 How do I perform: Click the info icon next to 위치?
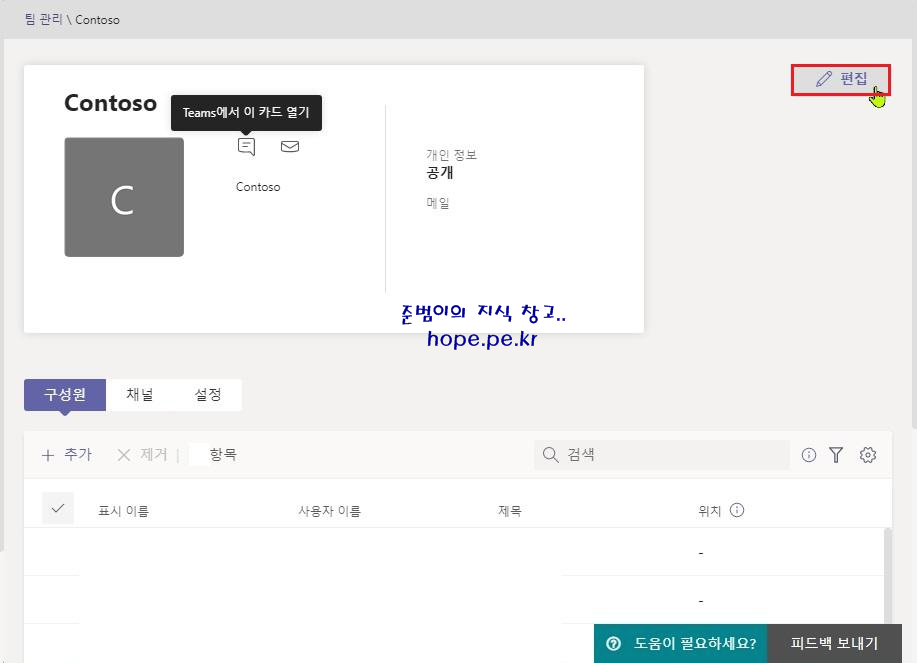coord(737,510)
